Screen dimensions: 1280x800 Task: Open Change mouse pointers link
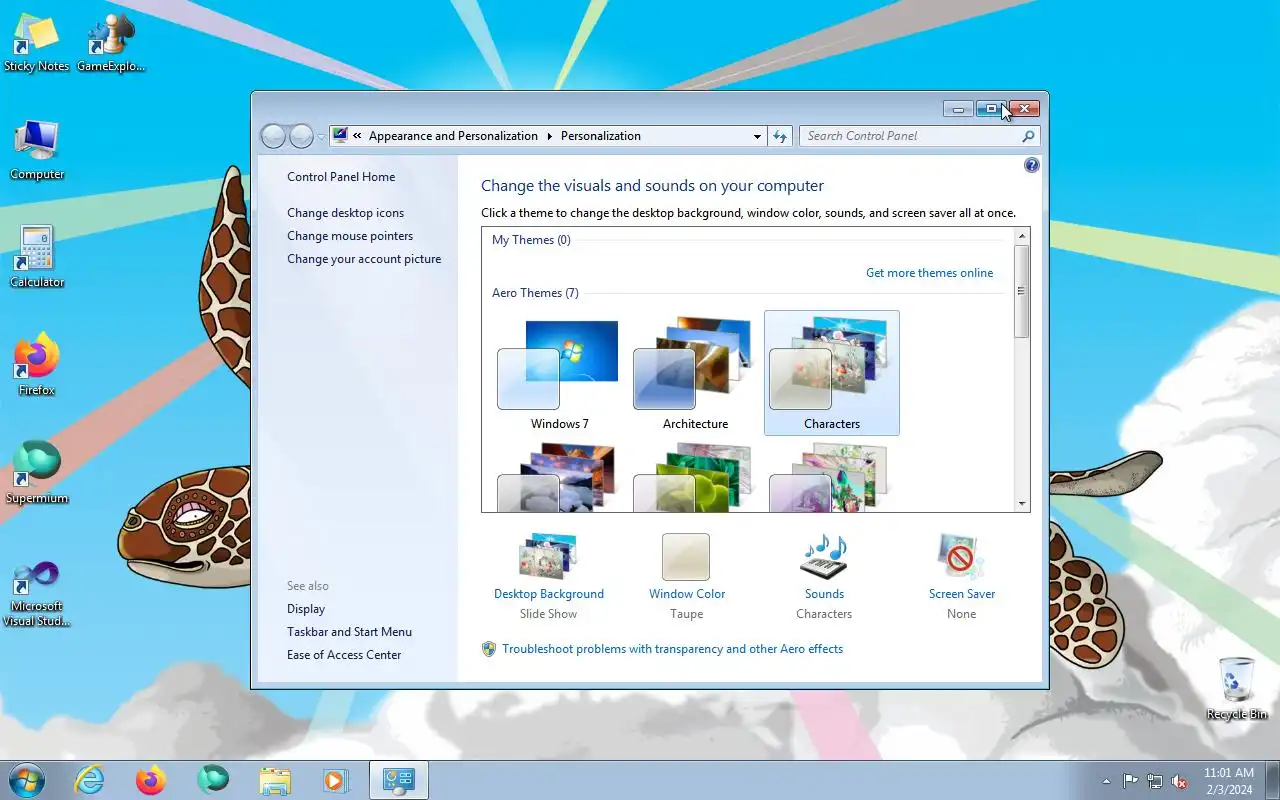350,236
